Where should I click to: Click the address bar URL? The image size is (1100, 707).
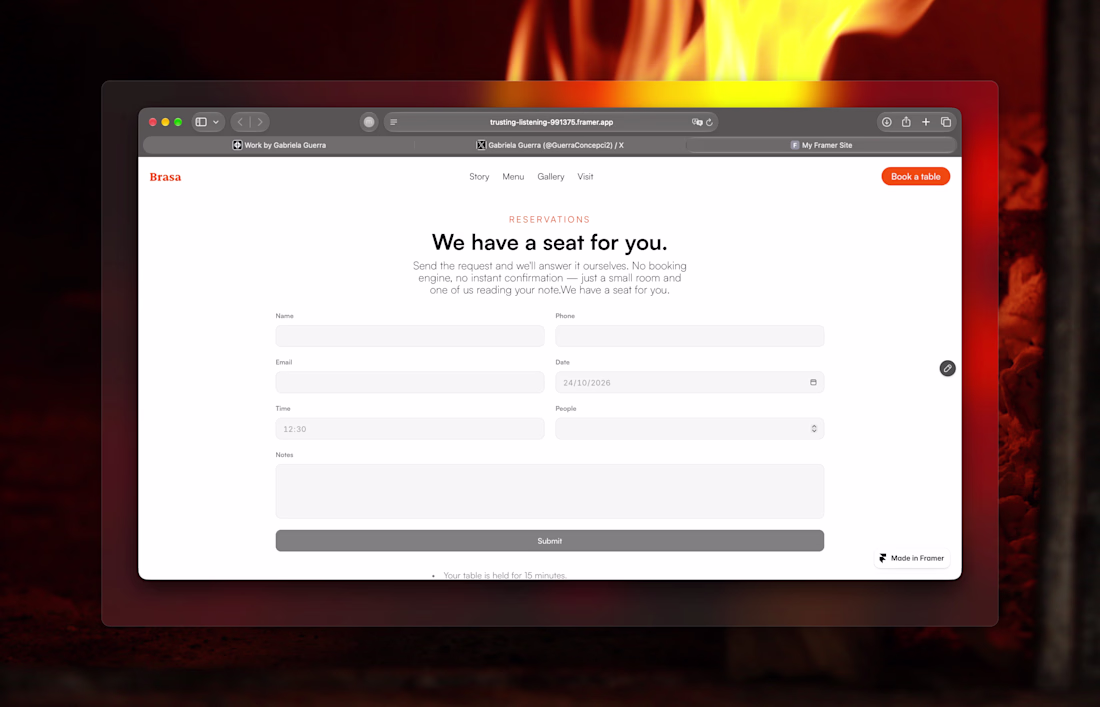551,122
